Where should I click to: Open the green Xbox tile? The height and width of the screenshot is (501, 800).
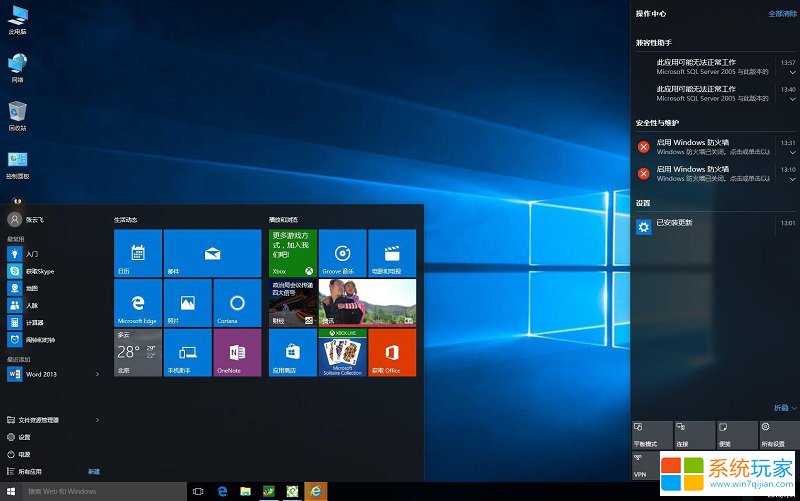click(293, 253)
